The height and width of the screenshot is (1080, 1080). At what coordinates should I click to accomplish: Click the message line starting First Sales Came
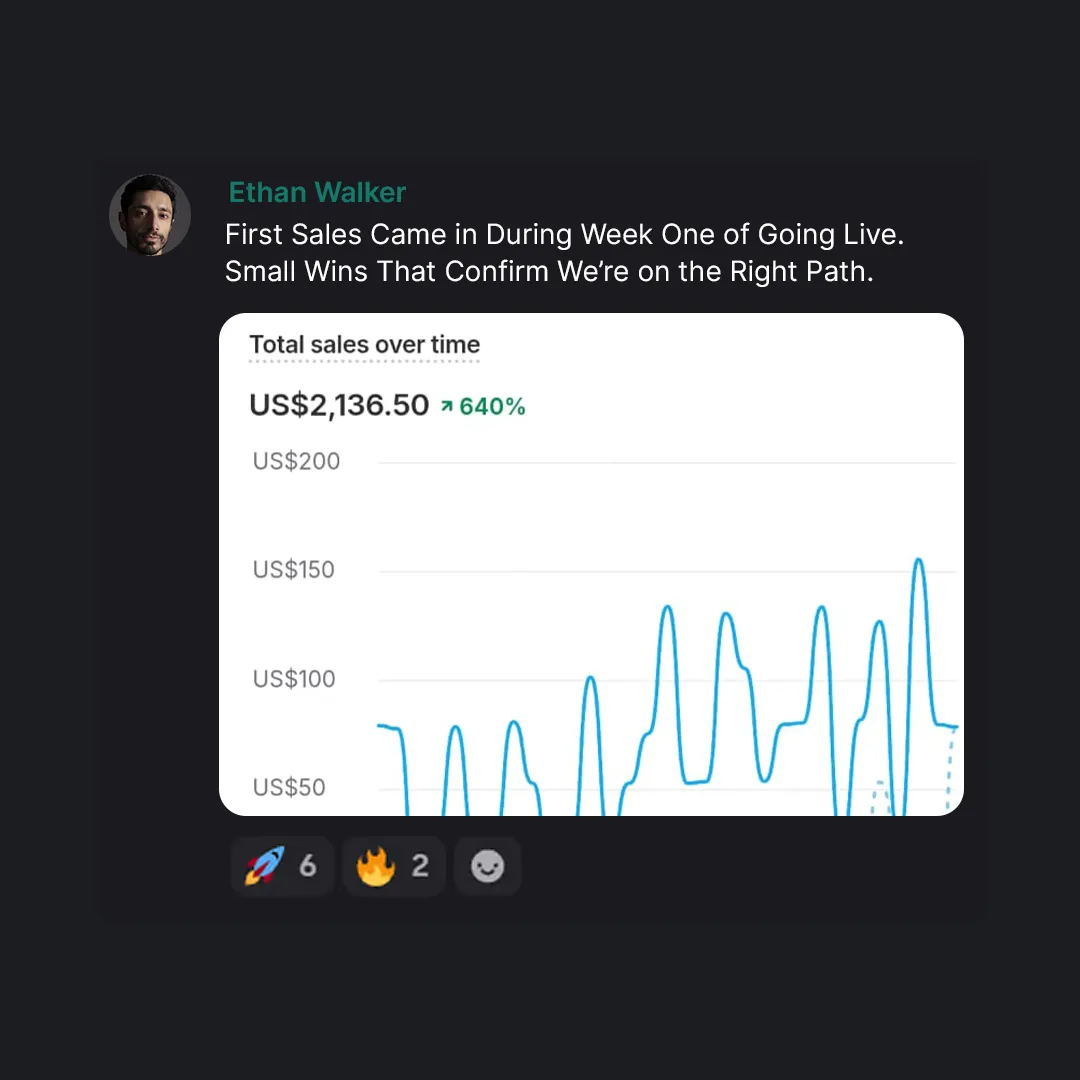[564, 234]
